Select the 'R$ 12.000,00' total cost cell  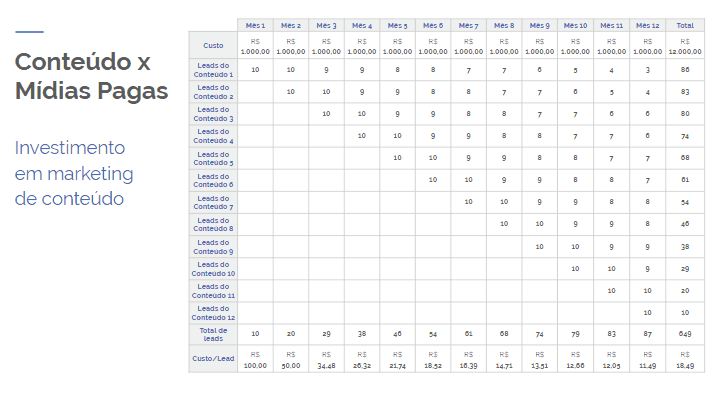tap(685, 46)
